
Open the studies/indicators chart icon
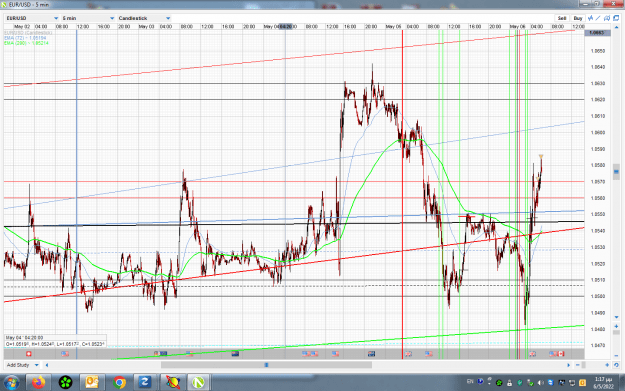click(590, 18)
